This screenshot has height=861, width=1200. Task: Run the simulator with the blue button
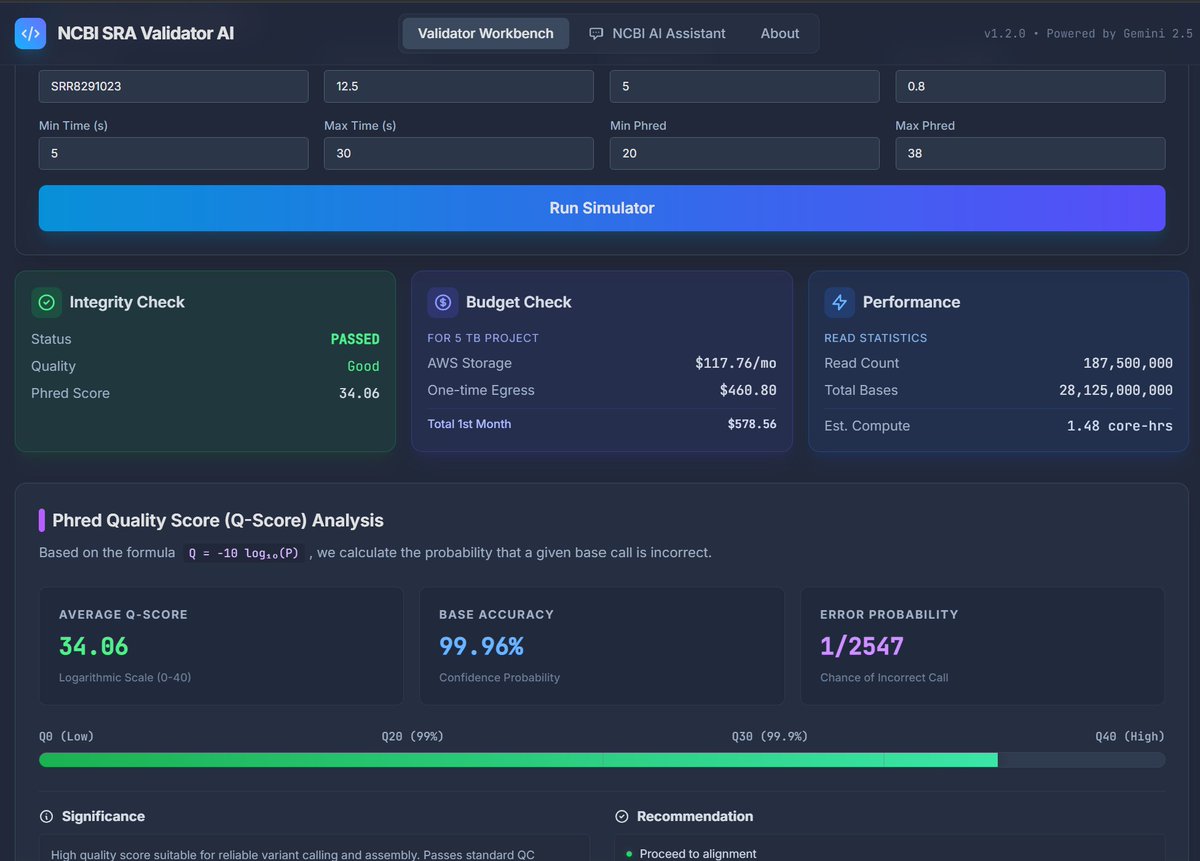pos(602,208)
